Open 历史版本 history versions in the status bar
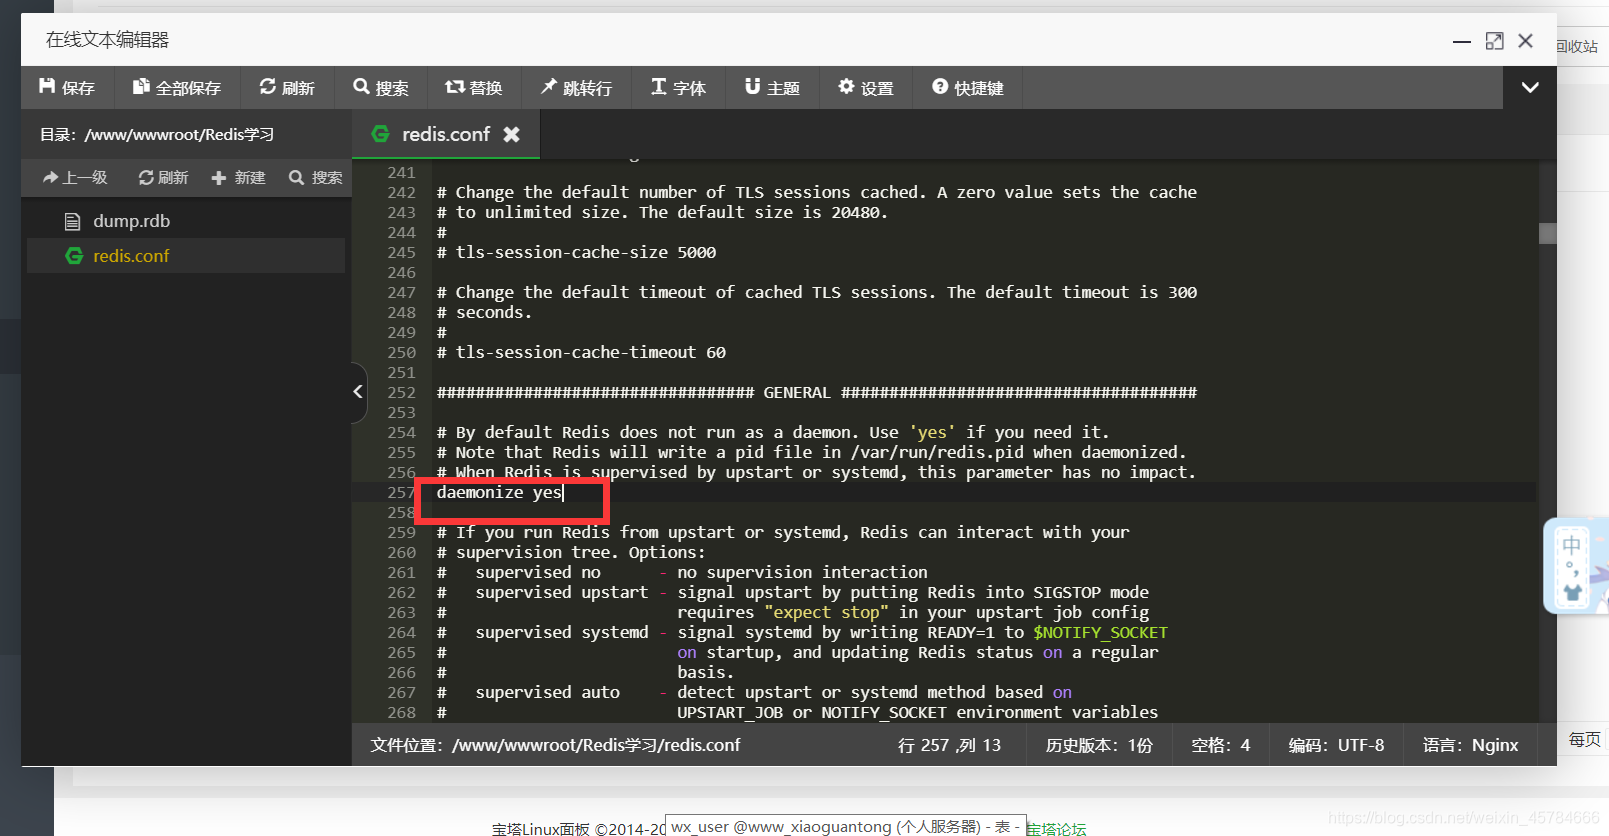This screenshot has height=836, width=1609. [x=1099, y=745]
